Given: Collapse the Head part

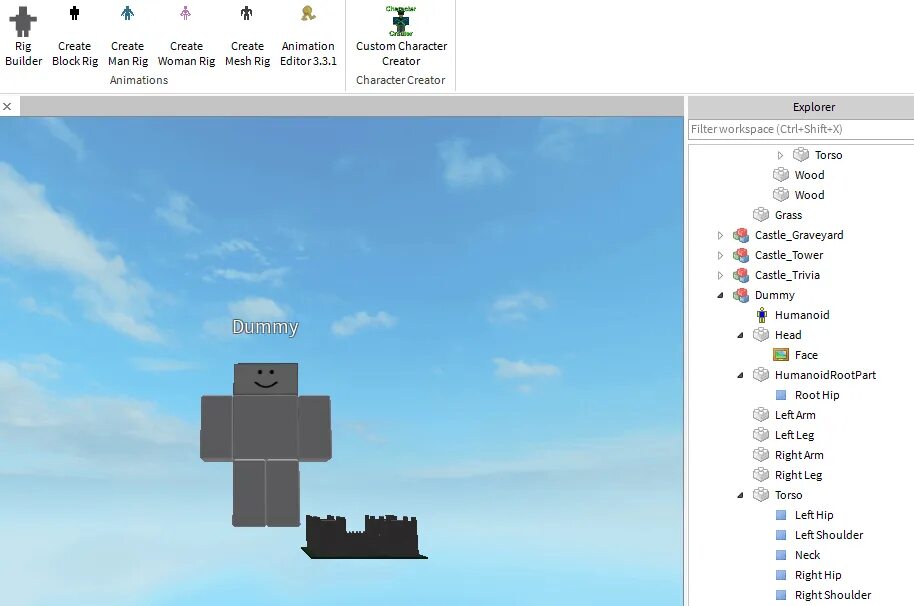Looking at the screenshot, I should click(740, 335).
